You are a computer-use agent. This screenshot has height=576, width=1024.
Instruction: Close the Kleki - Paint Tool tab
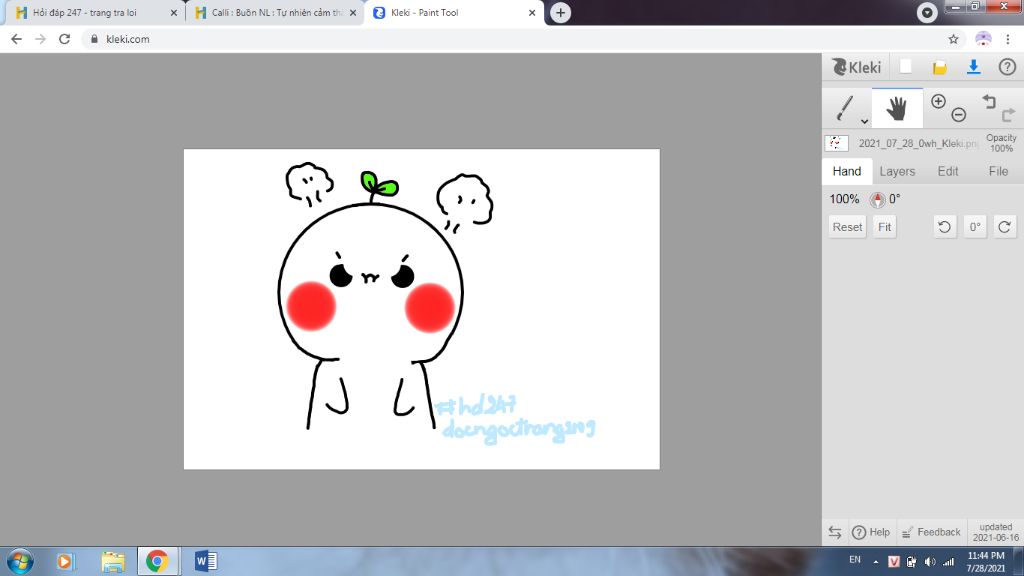pyautogui.click(x=532, y=12)
